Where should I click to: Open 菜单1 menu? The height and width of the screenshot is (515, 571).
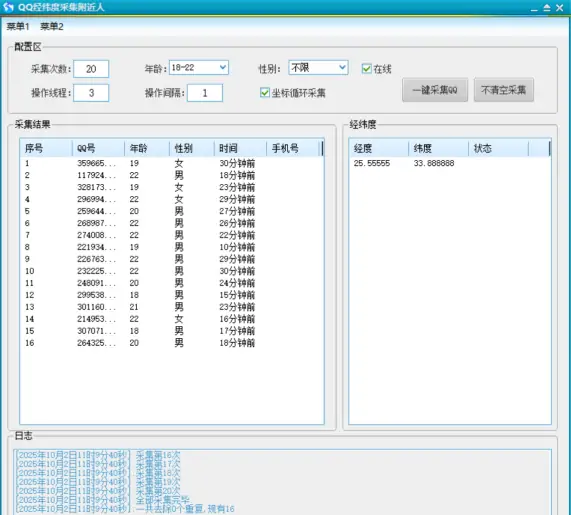point(18,27)
